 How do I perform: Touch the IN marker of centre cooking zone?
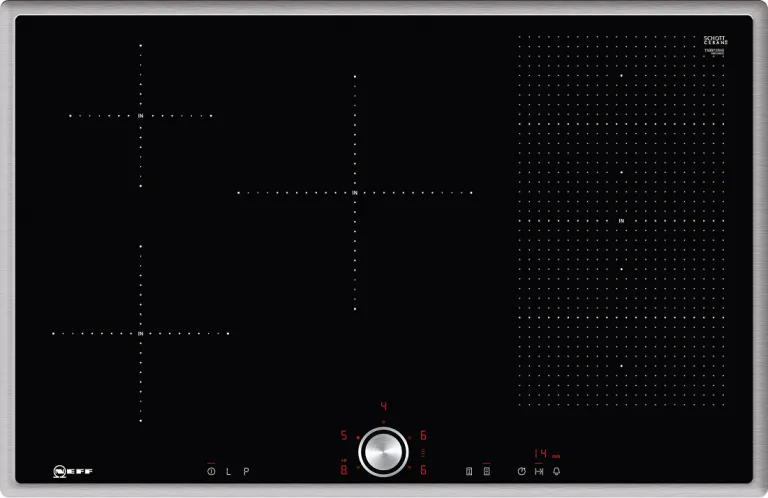tap(355, 192)
